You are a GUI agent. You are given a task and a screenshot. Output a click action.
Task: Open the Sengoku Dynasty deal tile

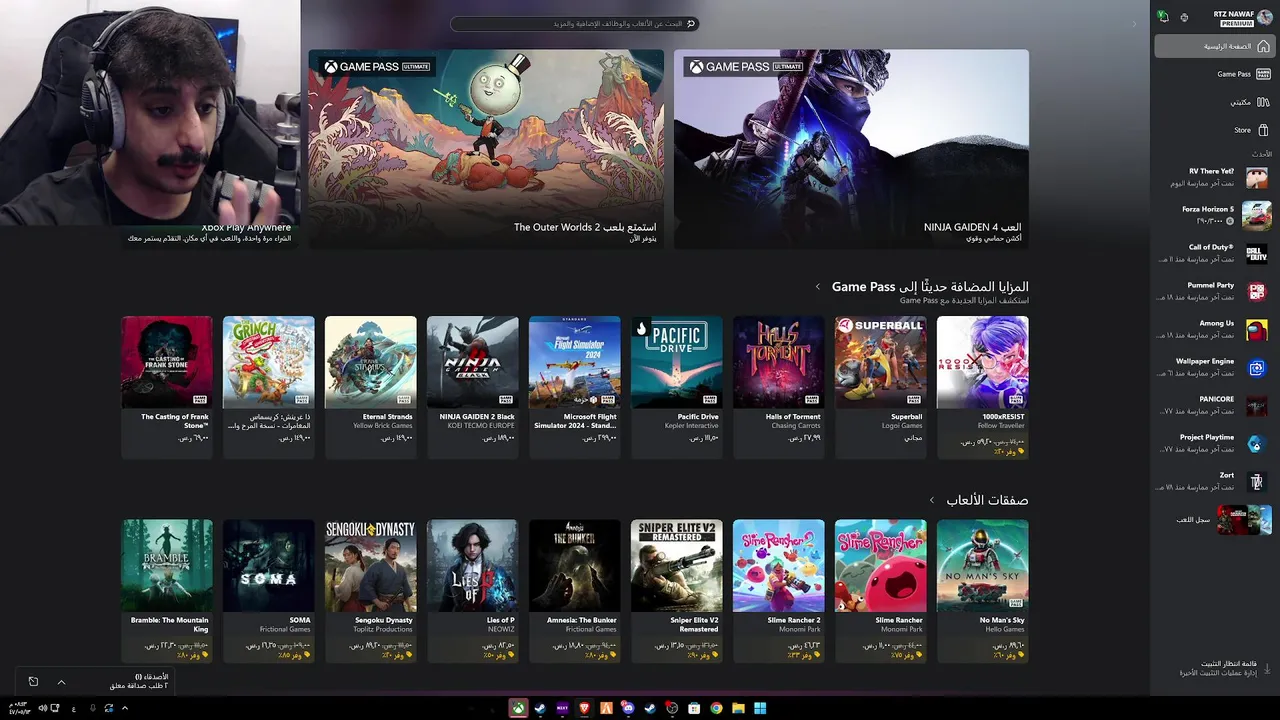pos(370,590)
